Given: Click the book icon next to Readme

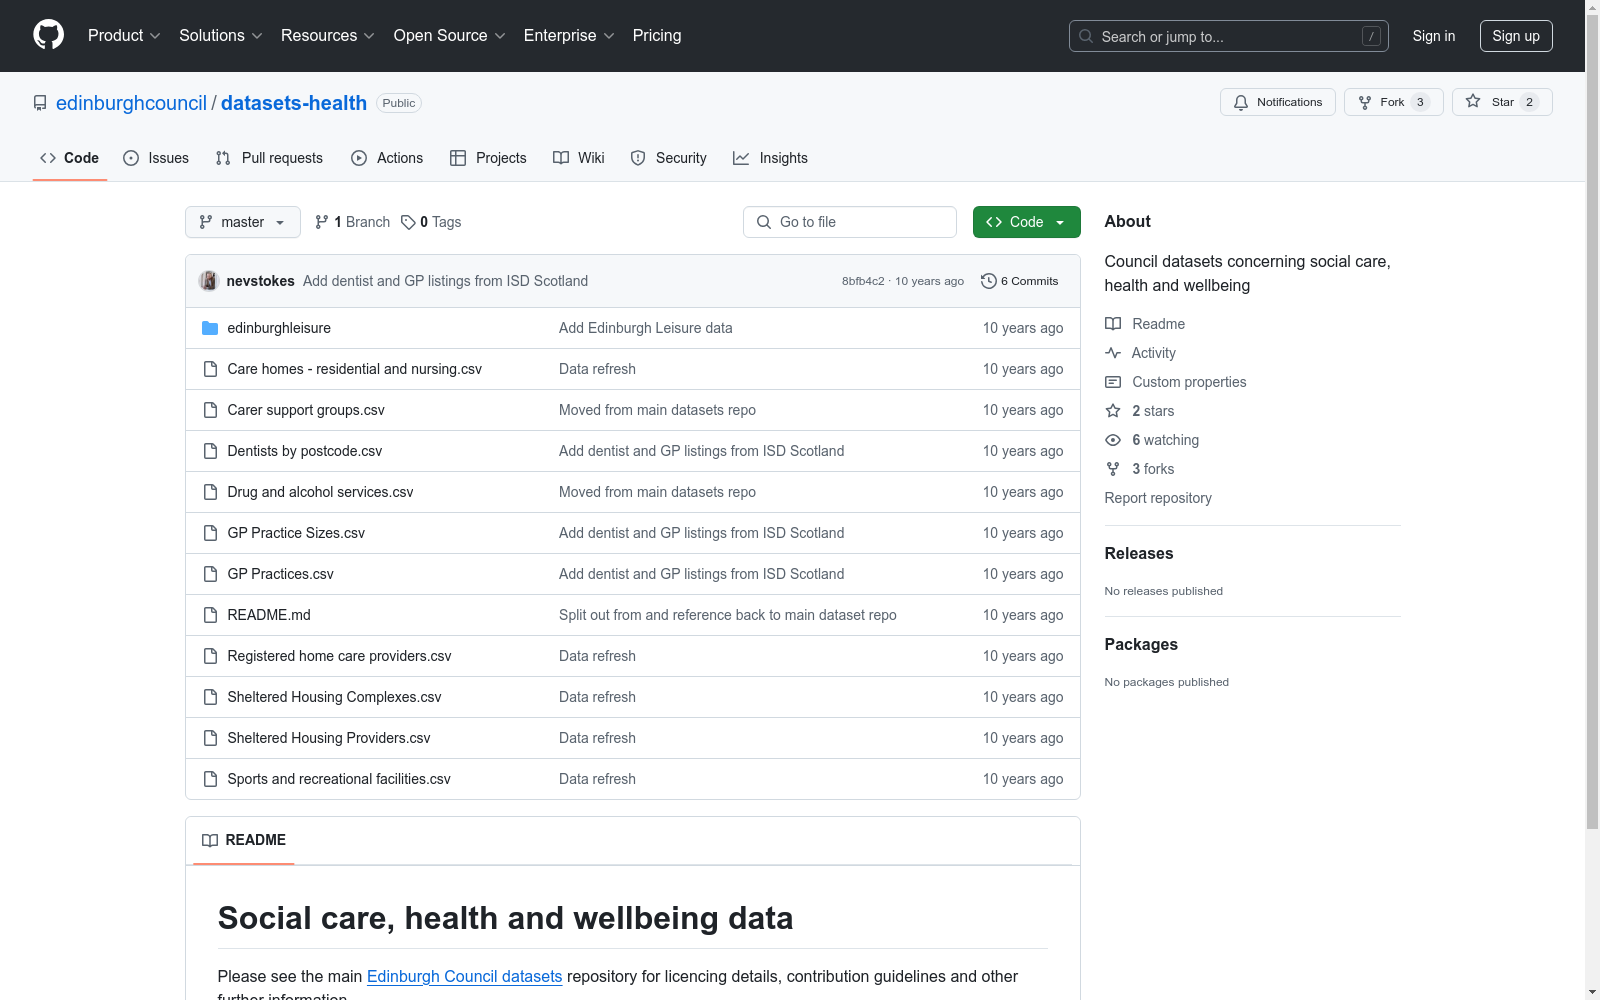Looking at the screenshot, I should pyautogui.click(x=1113, y=324).
